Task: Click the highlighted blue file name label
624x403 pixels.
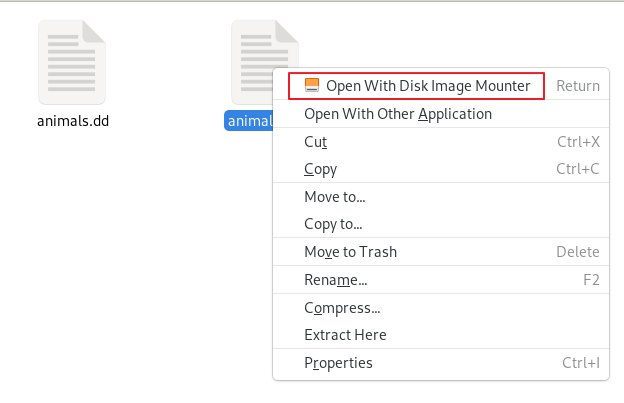Action: [249, 121]
